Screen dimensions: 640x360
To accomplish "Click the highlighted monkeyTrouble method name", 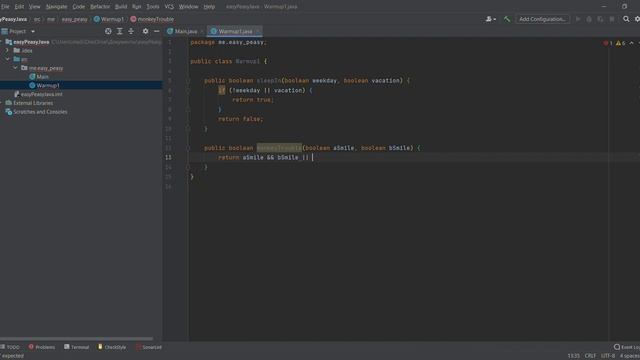I will [279, 148].
